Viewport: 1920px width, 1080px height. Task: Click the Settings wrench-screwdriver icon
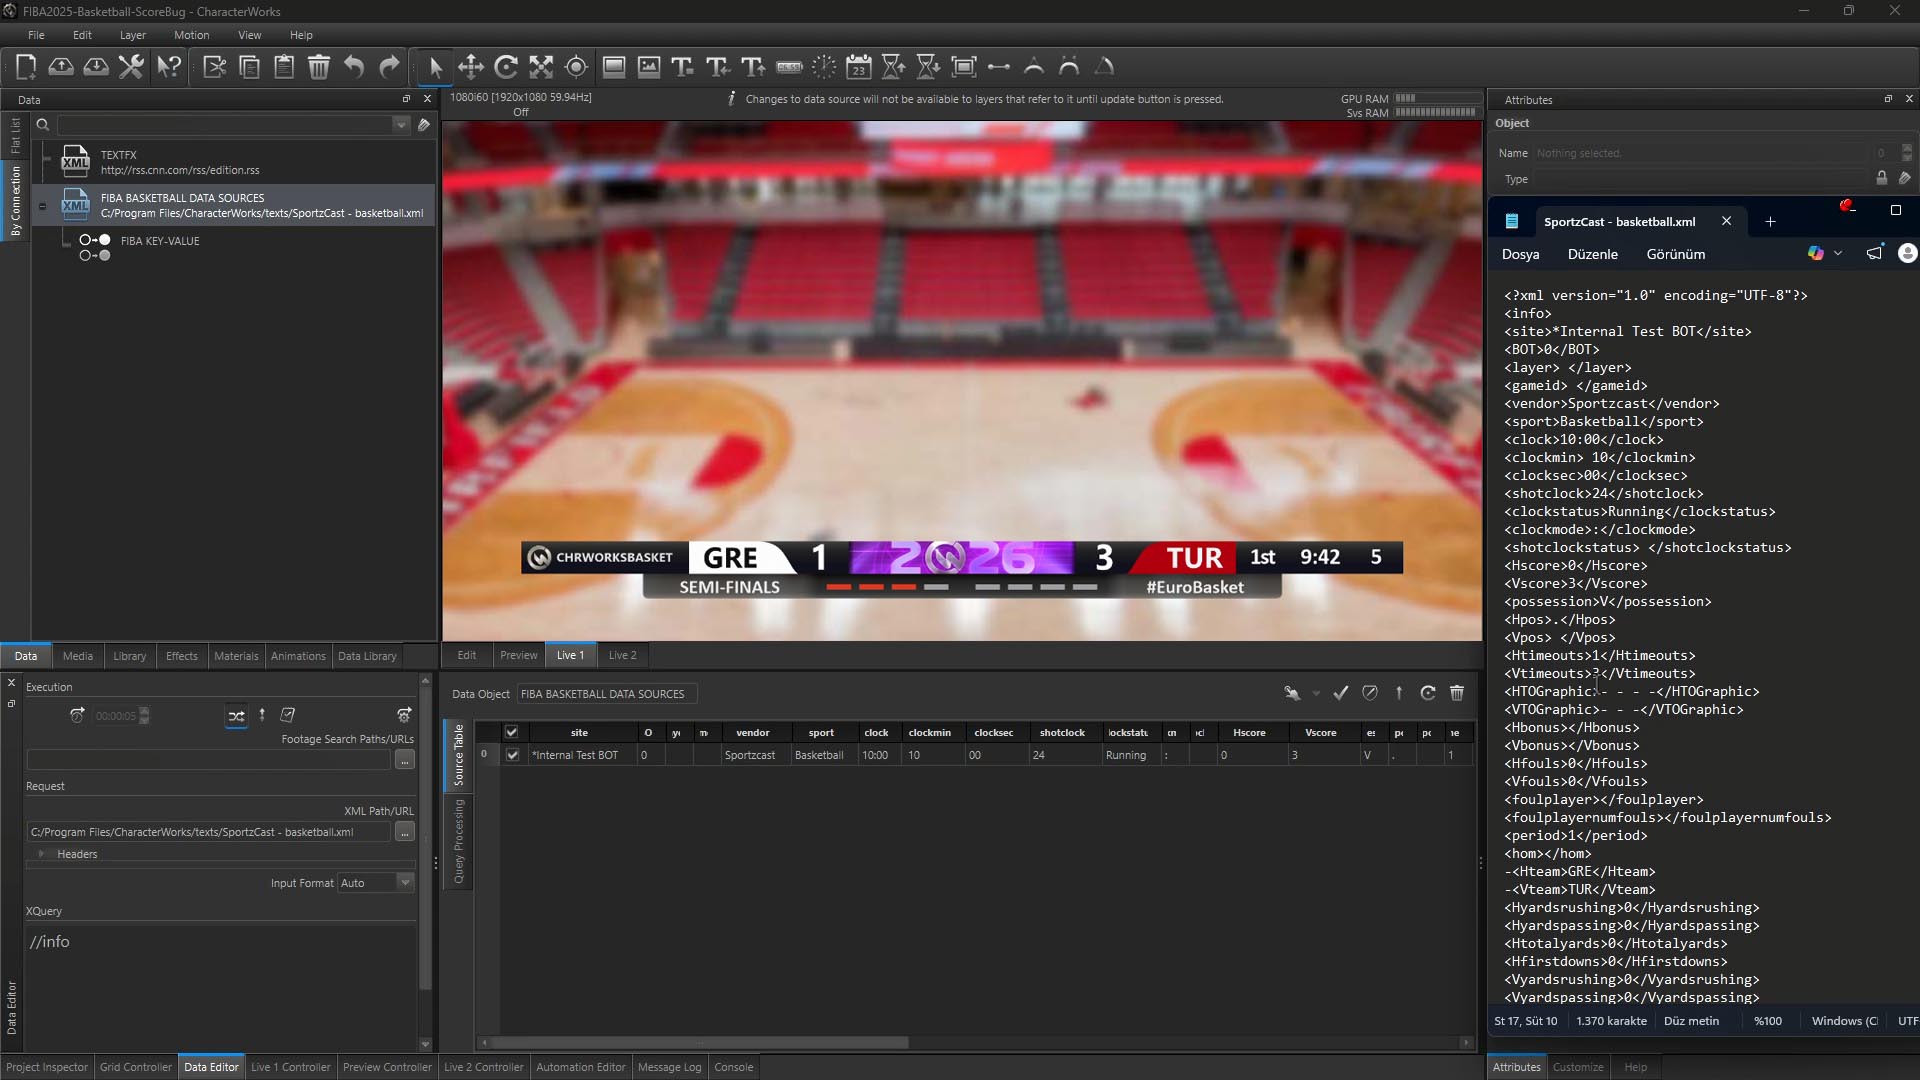[131, 67]
